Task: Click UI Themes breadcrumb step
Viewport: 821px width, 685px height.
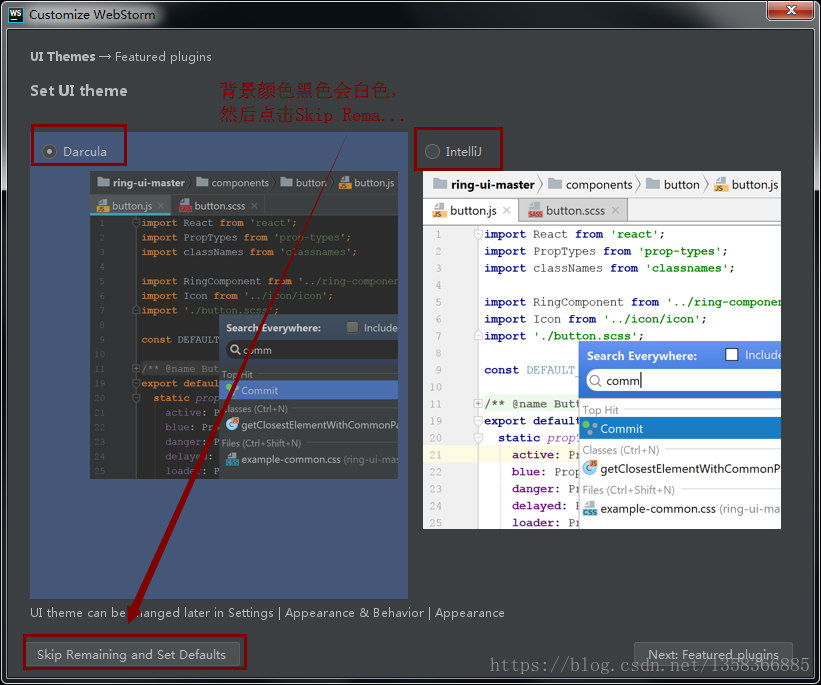Action: [x=63, y=57]
